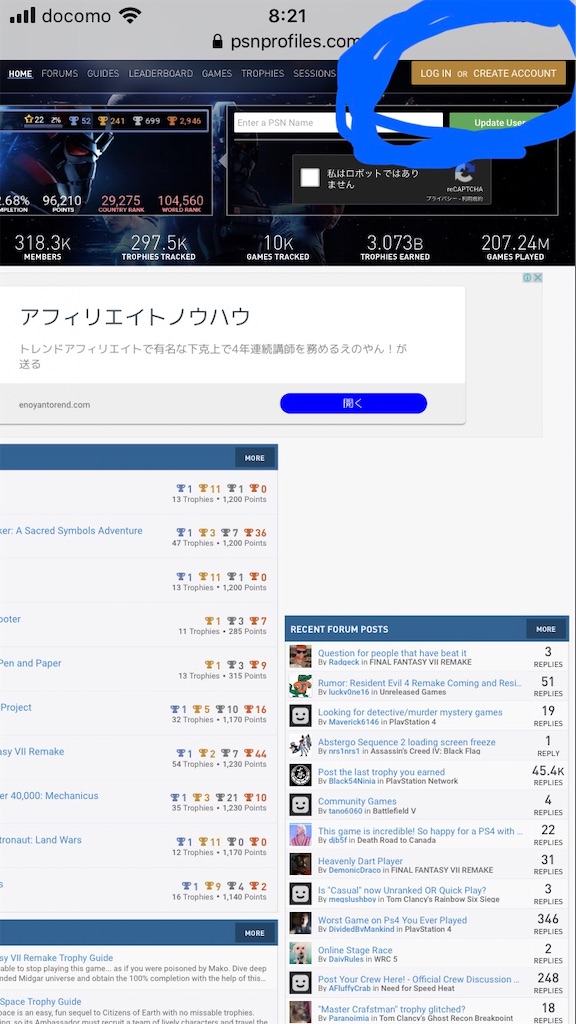This screenshot has height=1024, width=576.
Task: Click the green Update User button
Action: coord(499,123)
